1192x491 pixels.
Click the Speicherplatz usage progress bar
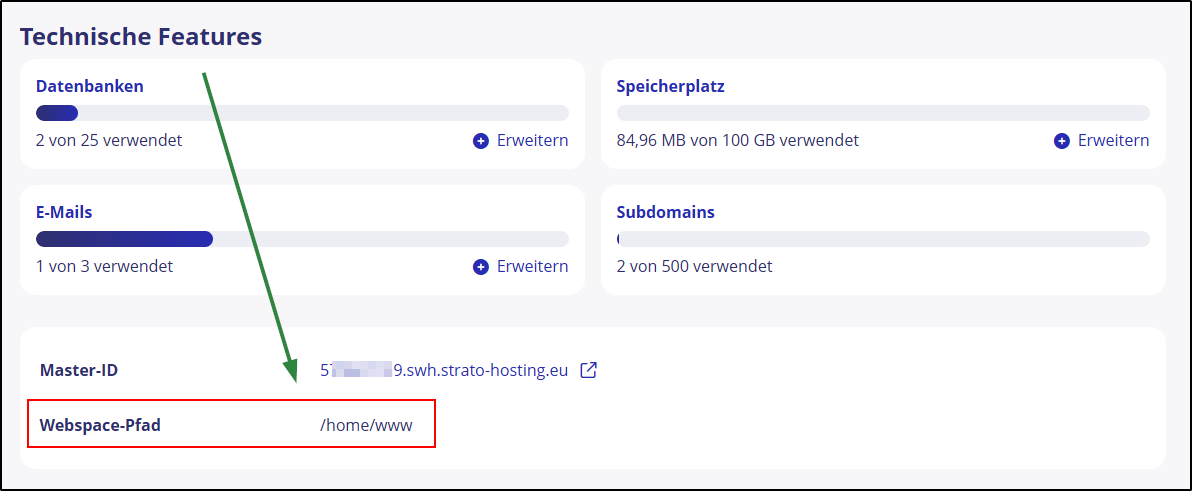[883, 113]
